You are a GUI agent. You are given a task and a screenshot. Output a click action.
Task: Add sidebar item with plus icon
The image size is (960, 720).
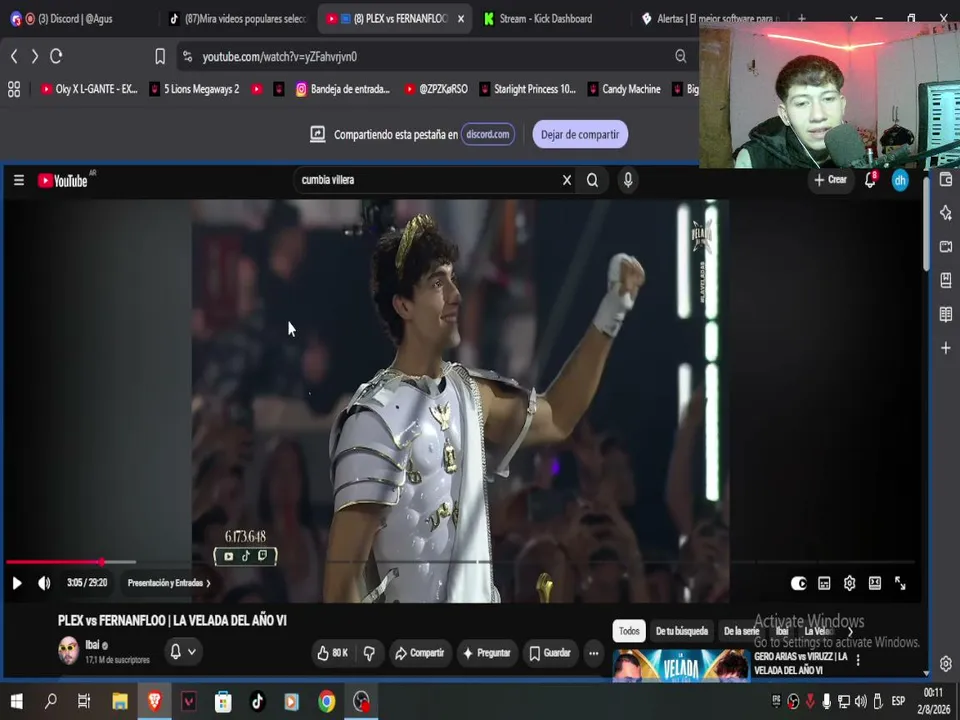(x=946, y=348)
